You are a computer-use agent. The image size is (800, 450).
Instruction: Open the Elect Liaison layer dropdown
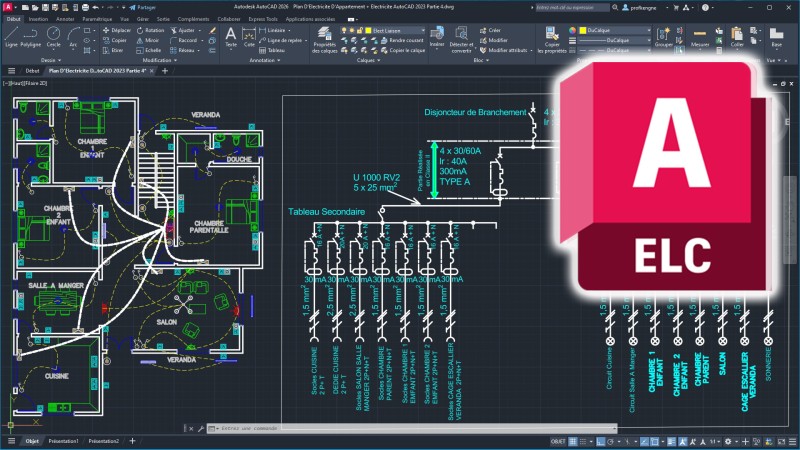[423, 31]
